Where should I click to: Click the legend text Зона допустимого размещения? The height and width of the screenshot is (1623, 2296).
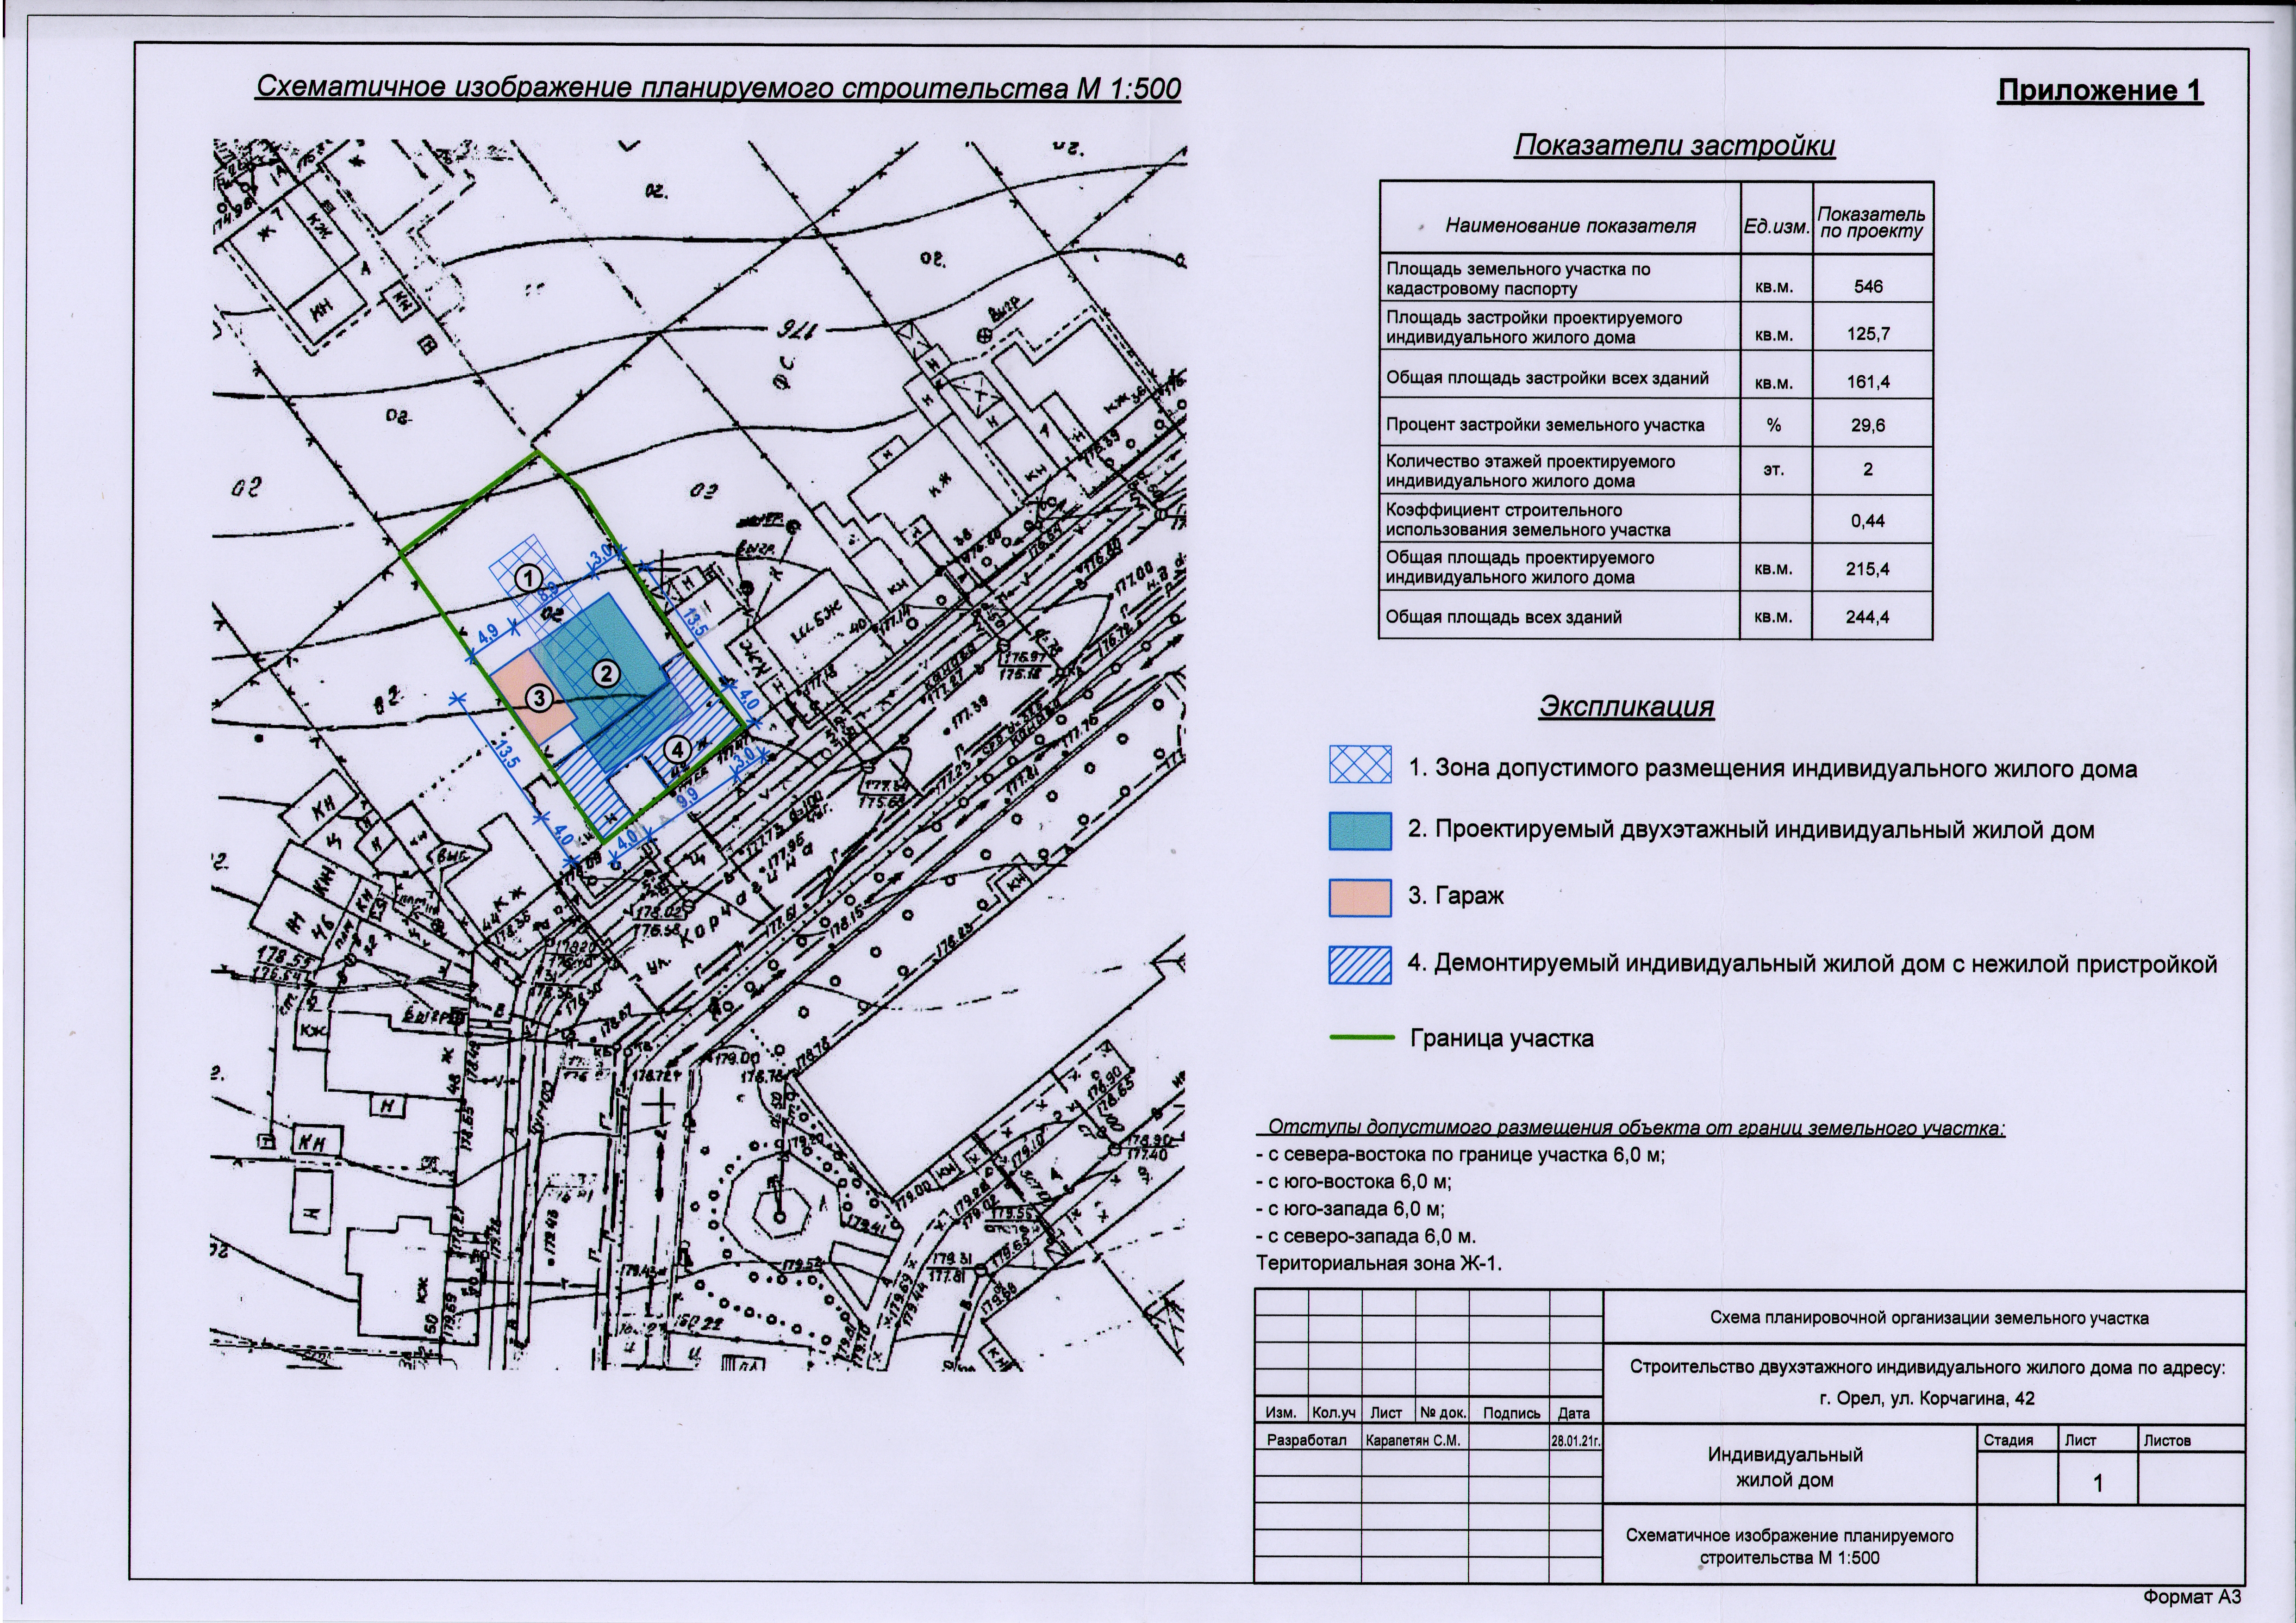[x=1772, y=769]
